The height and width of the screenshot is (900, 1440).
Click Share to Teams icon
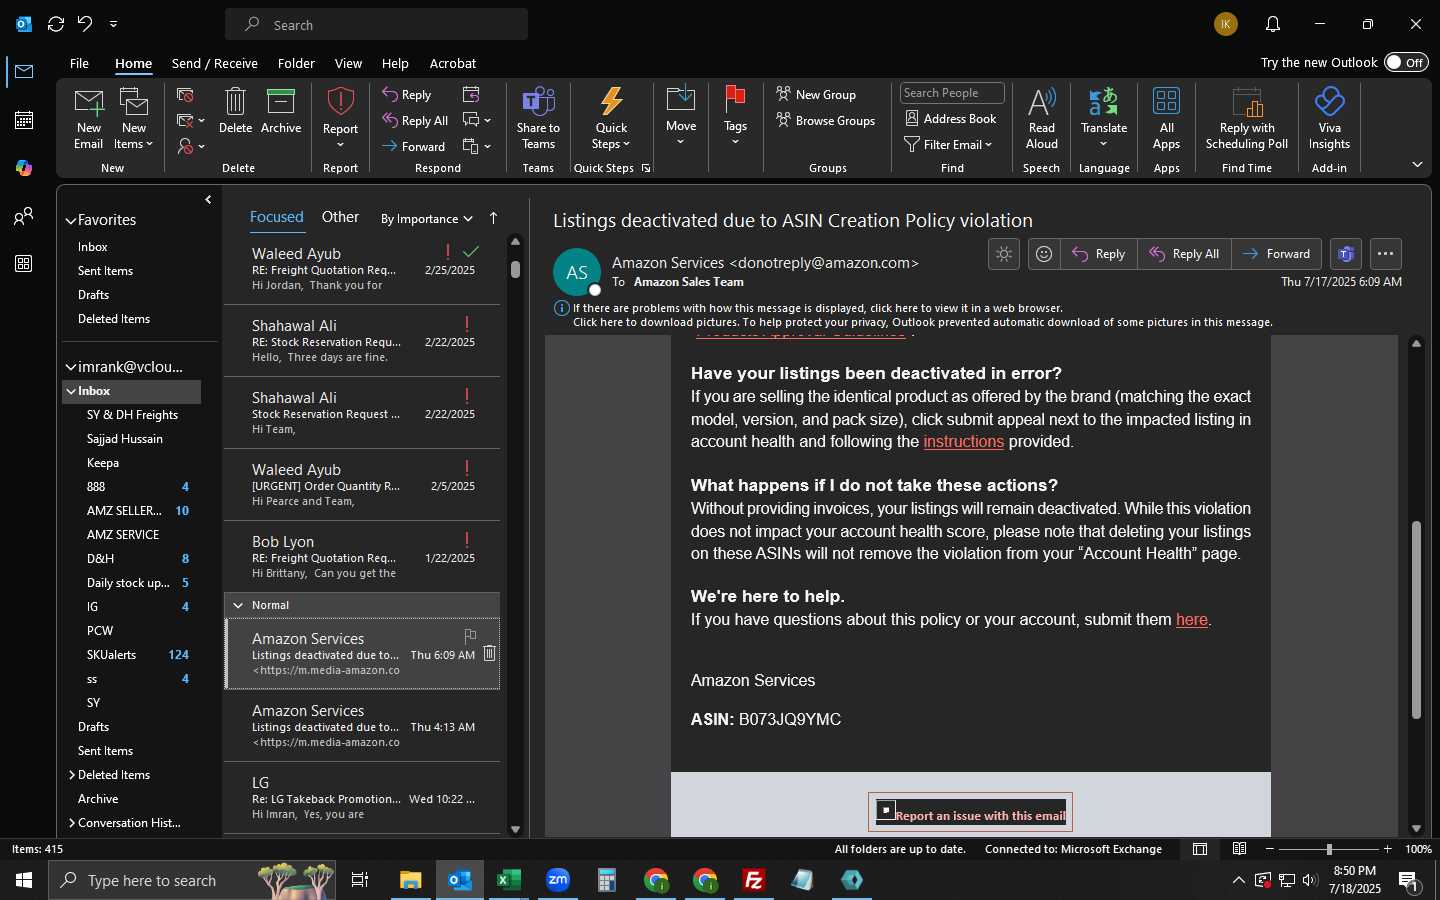pos(538,118)
